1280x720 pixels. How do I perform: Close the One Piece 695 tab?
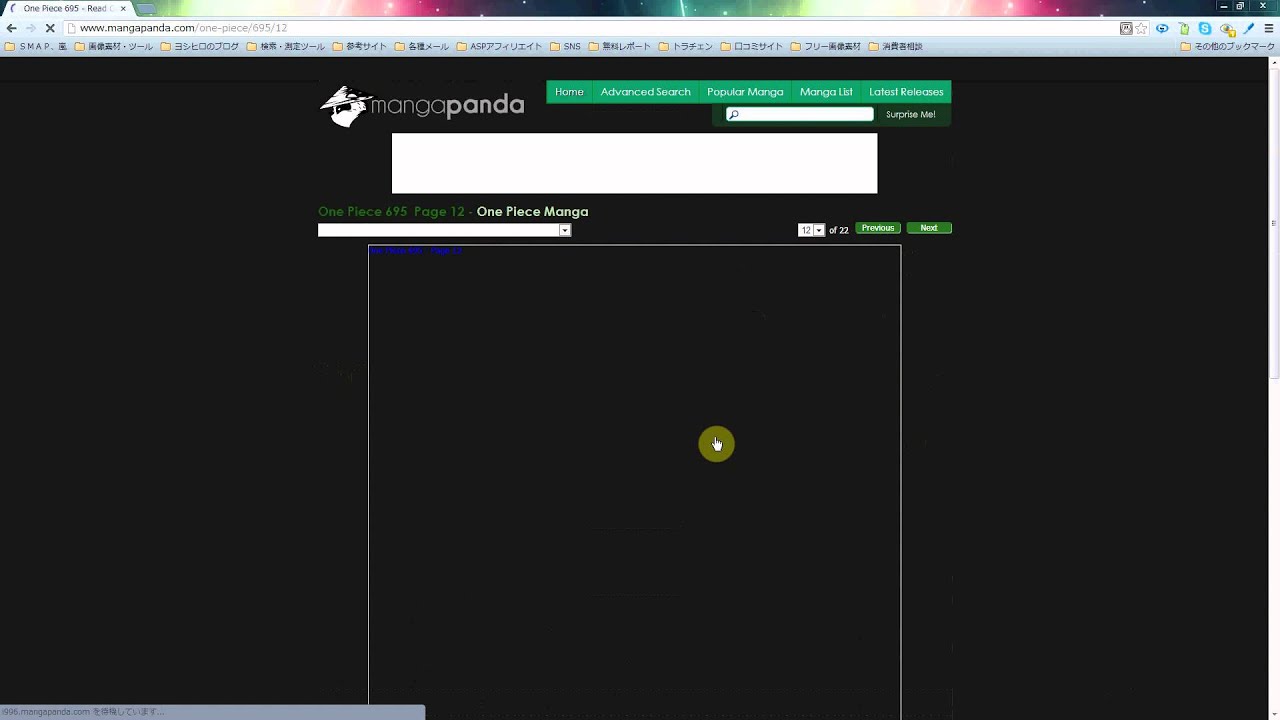(x=123, y=8)
